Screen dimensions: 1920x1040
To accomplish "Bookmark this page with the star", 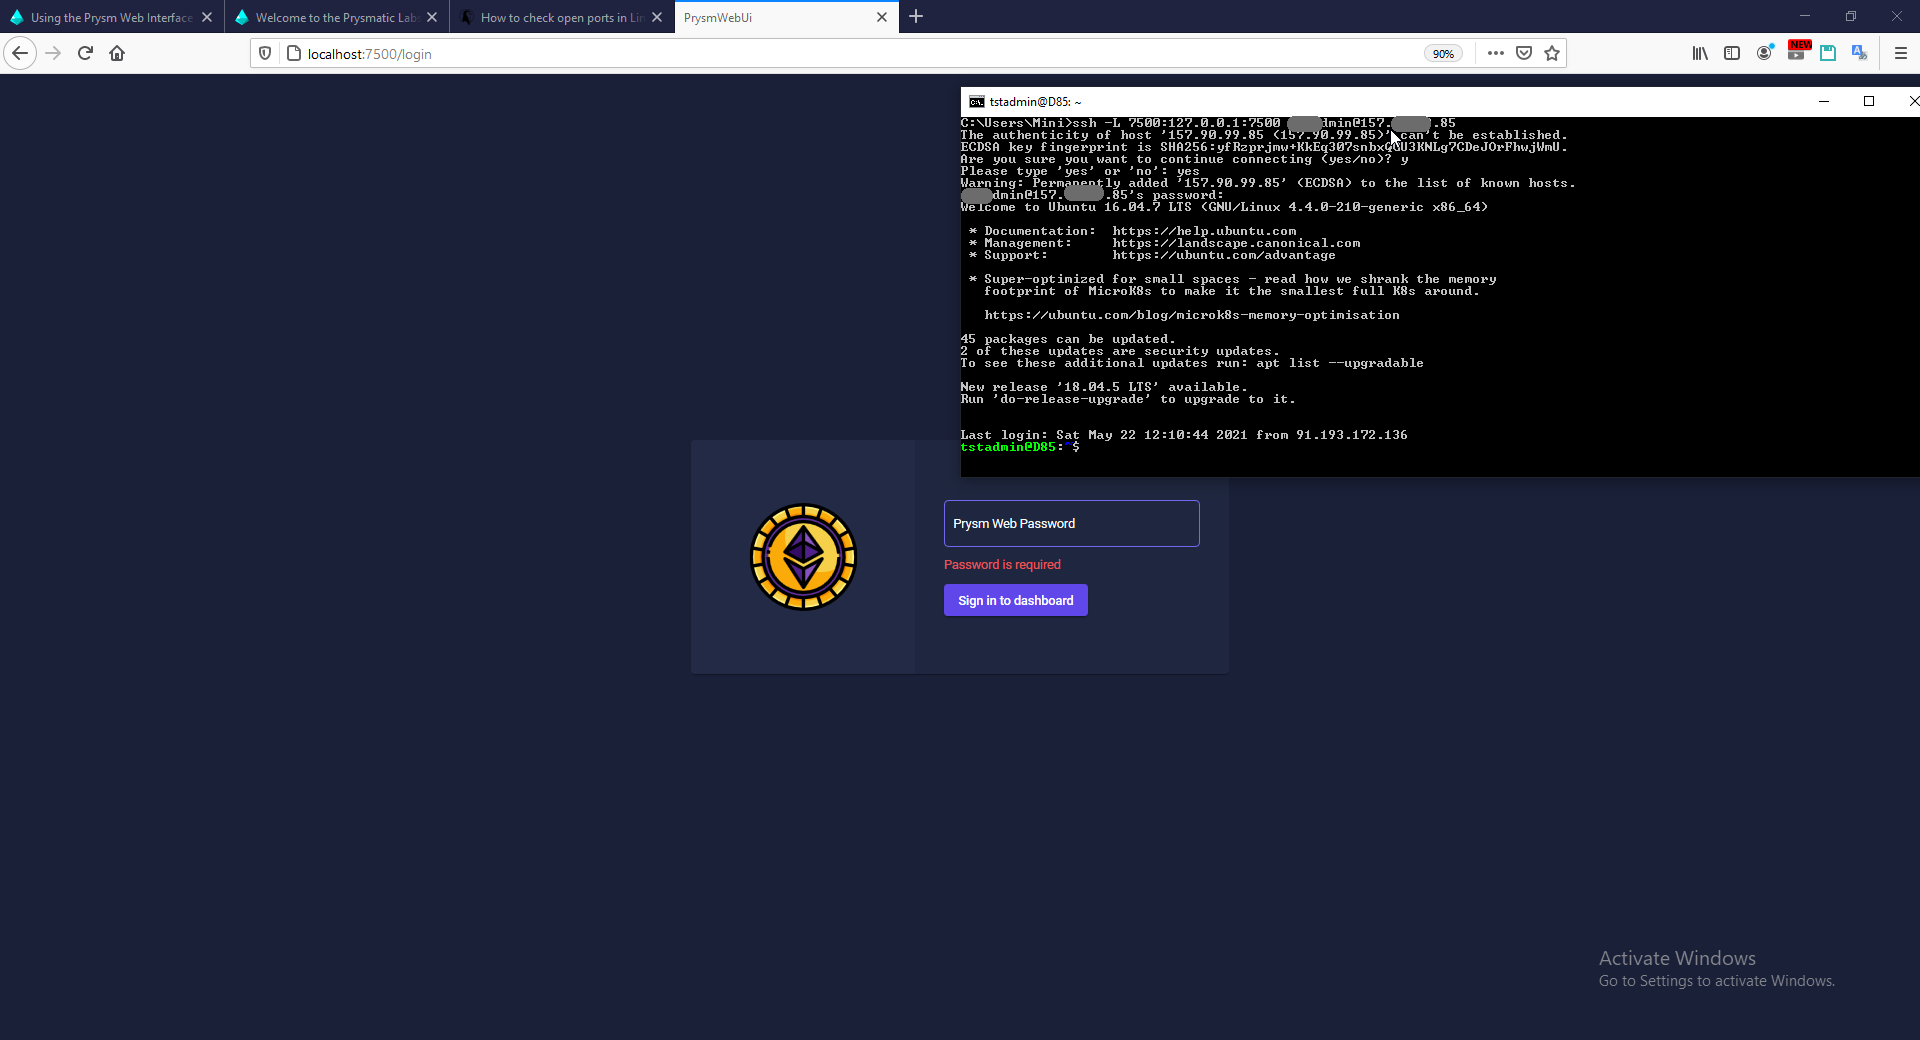I will [1552, 54].
